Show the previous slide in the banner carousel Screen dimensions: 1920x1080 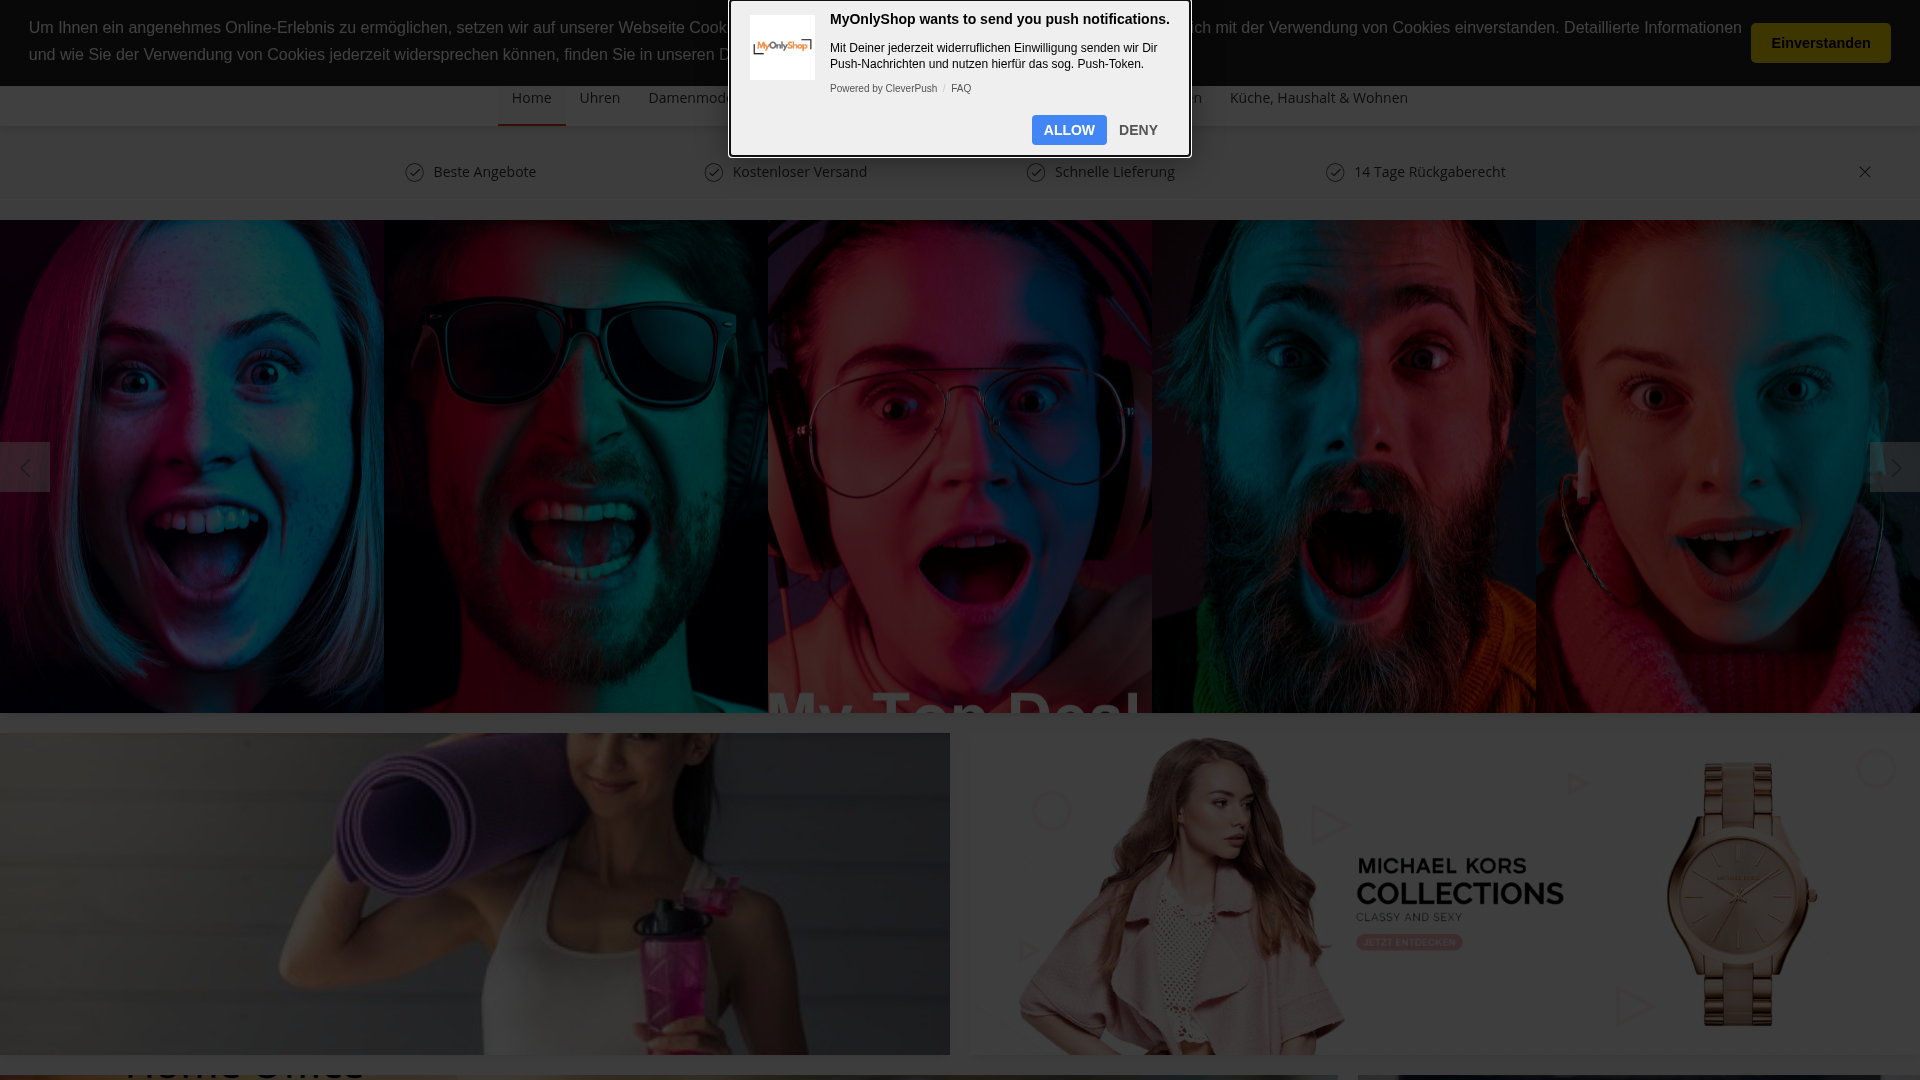[25, 467]
